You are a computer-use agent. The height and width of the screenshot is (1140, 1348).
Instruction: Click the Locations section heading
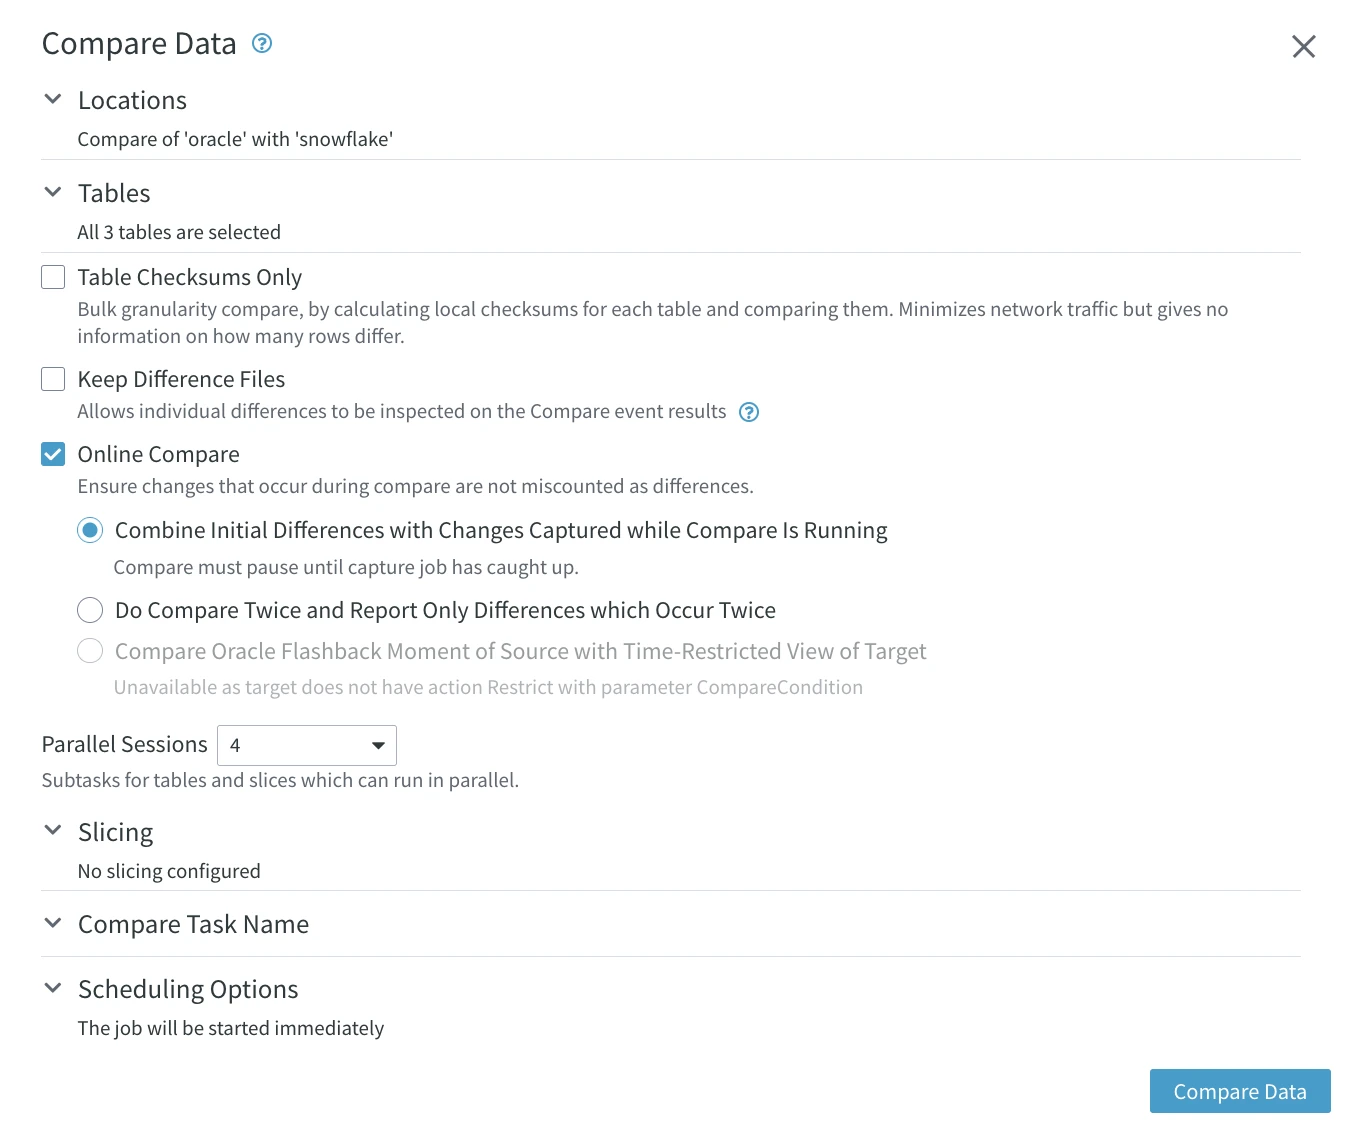point(132,101)
